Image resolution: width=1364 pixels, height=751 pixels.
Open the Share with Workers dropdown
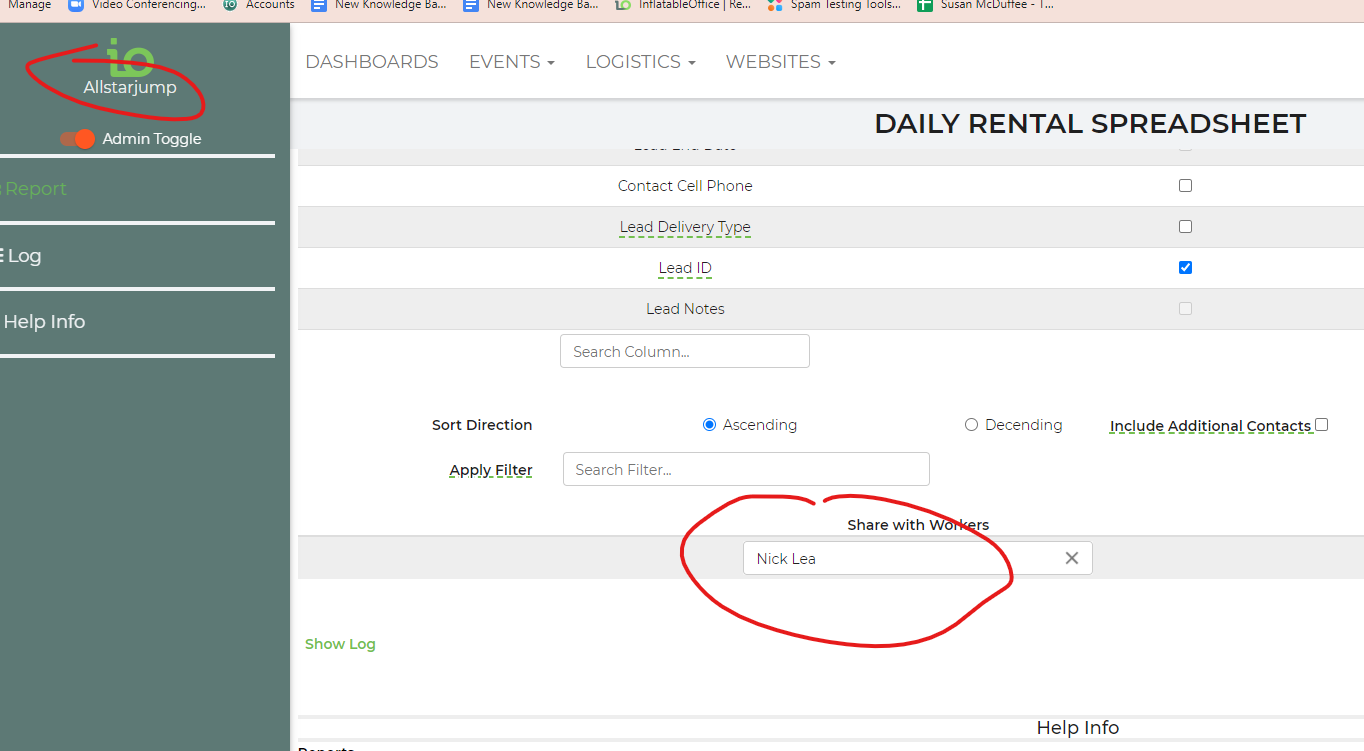pos(917,558)
